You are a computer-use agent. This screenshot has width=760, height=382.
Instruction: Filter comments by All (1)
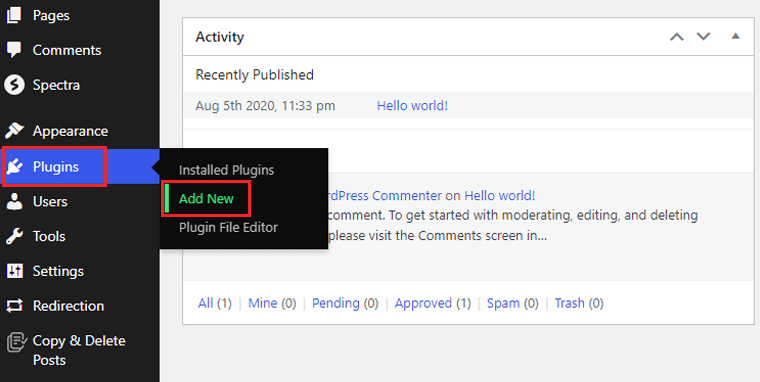click(x=215, y=303)
